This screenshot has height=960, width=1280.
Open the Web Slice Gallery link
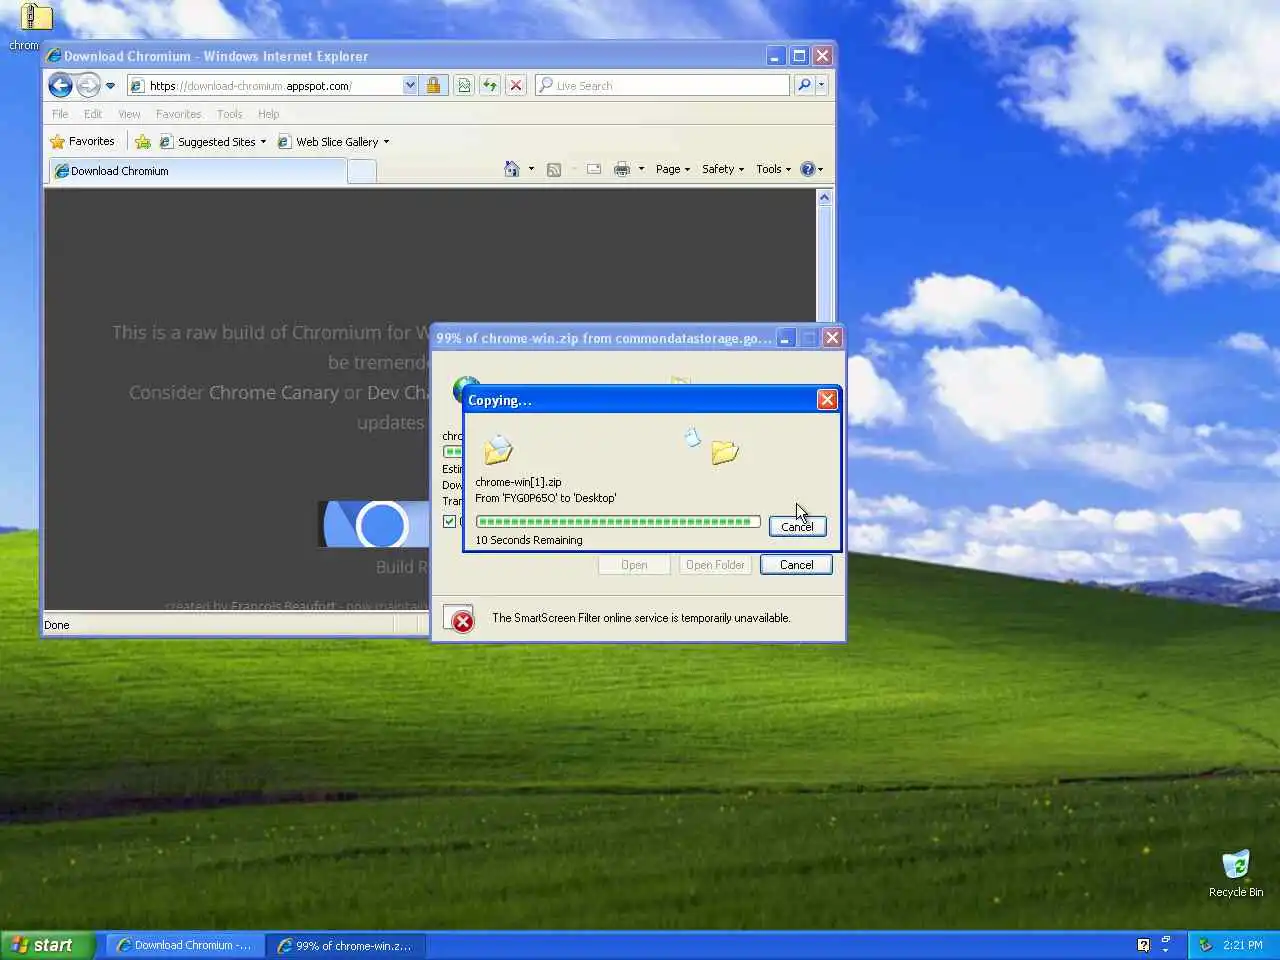pyautogui.click(x=328, y=142)
